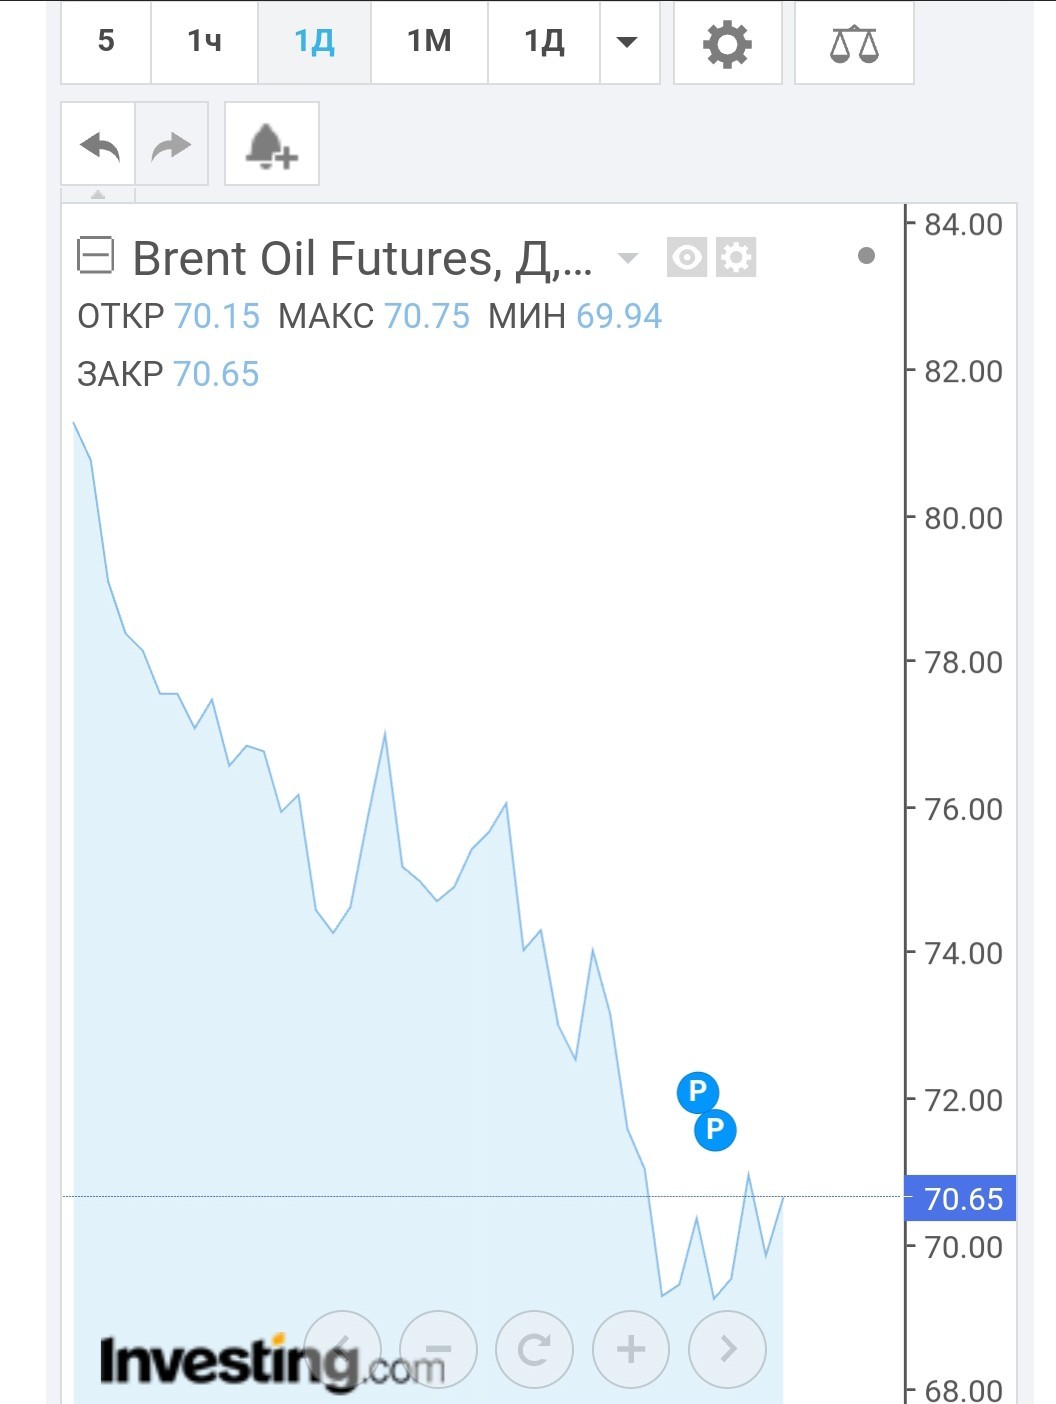The image size is (1056, 1404).
Task: Open the first blue P marker
Action: (698, 1092)
